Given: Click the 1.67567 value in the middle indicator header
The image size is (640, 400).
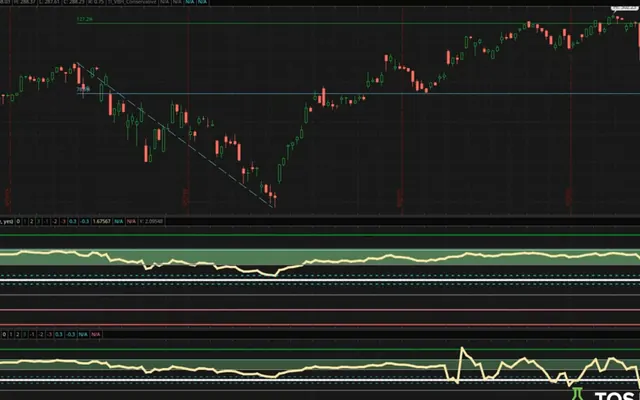Looking at the screenshot, I should (x=102, y=221).
